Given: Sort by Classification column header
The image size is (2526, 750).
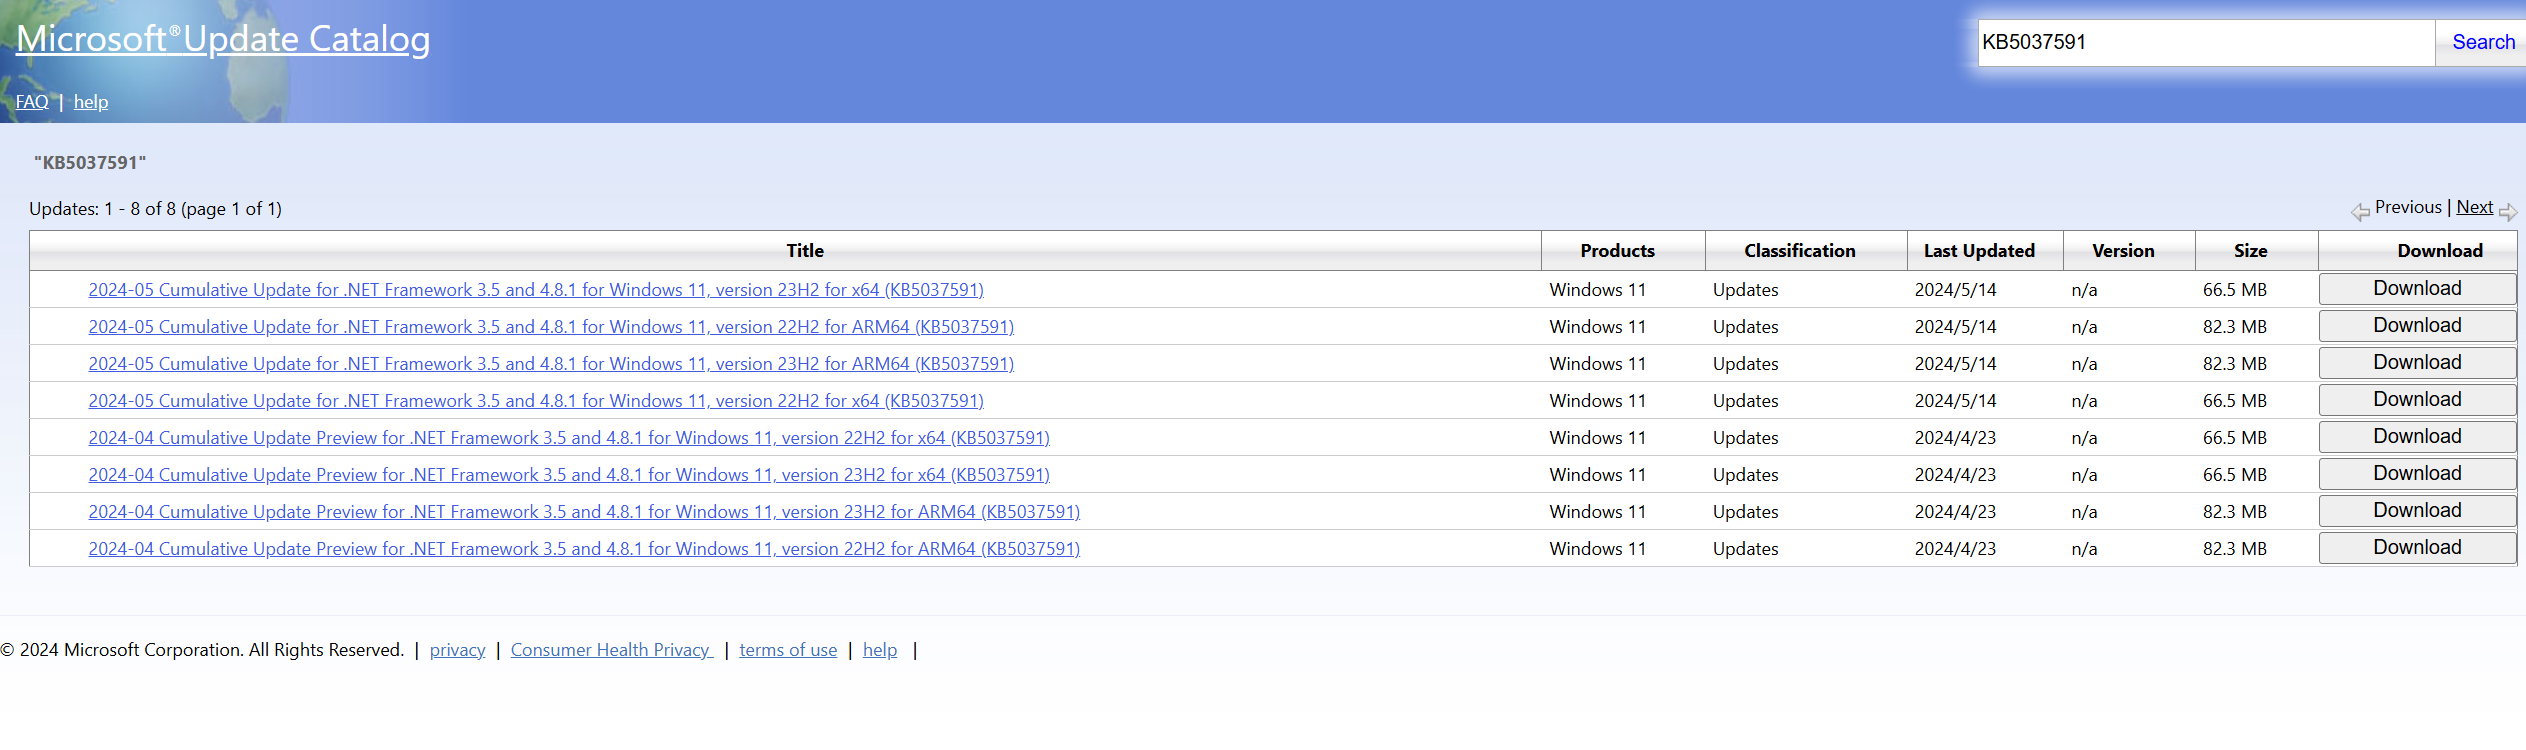Looking at the screenshot, I should [x=1799, y=251].
